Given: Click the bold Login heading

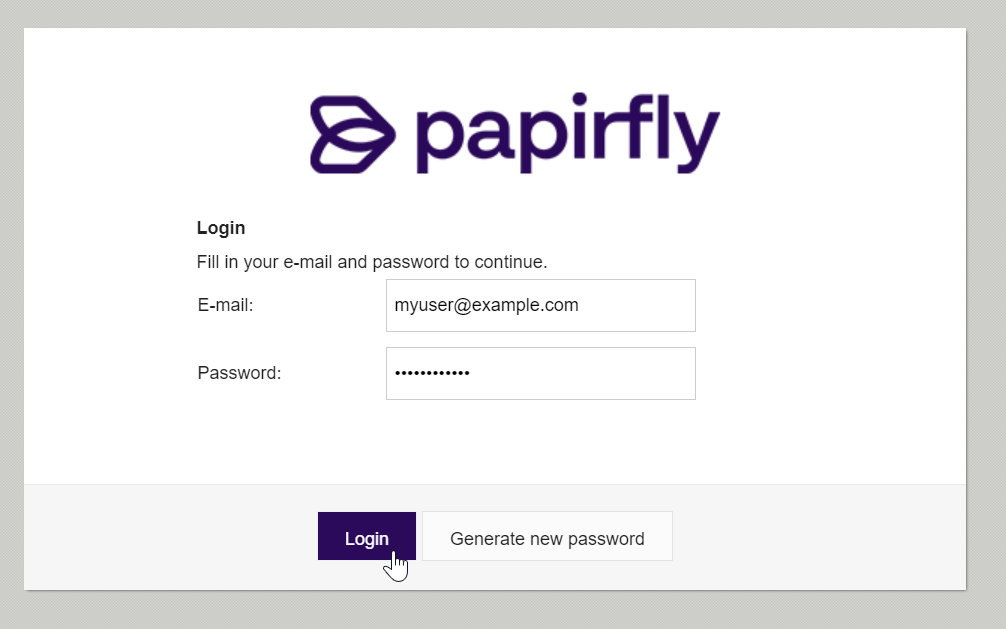Looking at the screenshot, I should [x=221, y=228].
